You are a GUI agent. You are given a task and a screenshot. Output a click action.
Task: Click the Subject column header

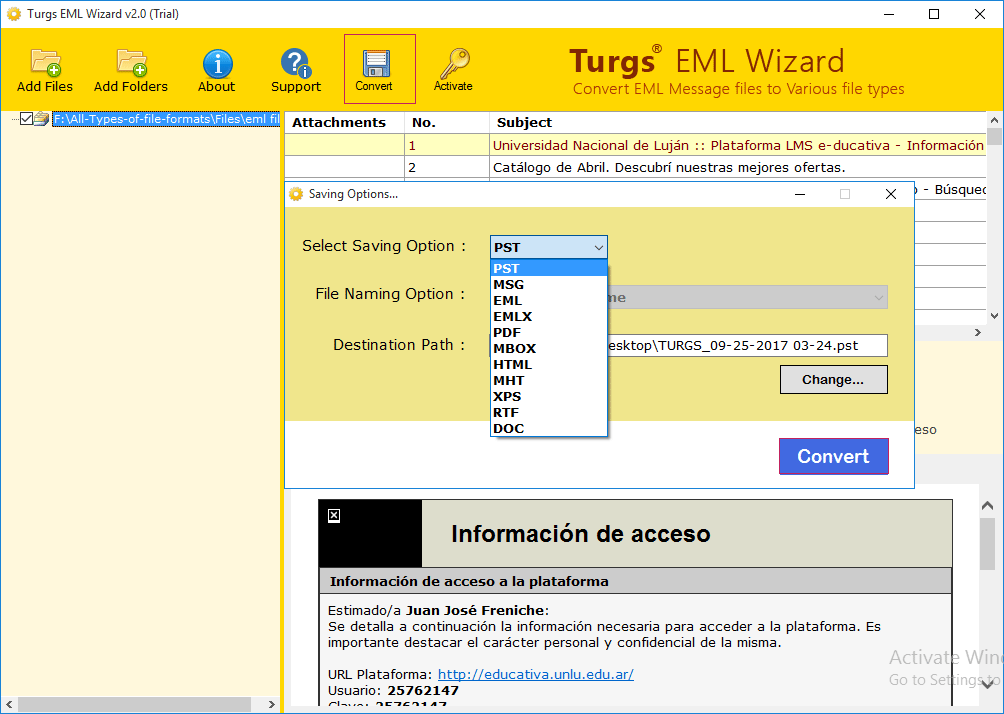[738, 122]
